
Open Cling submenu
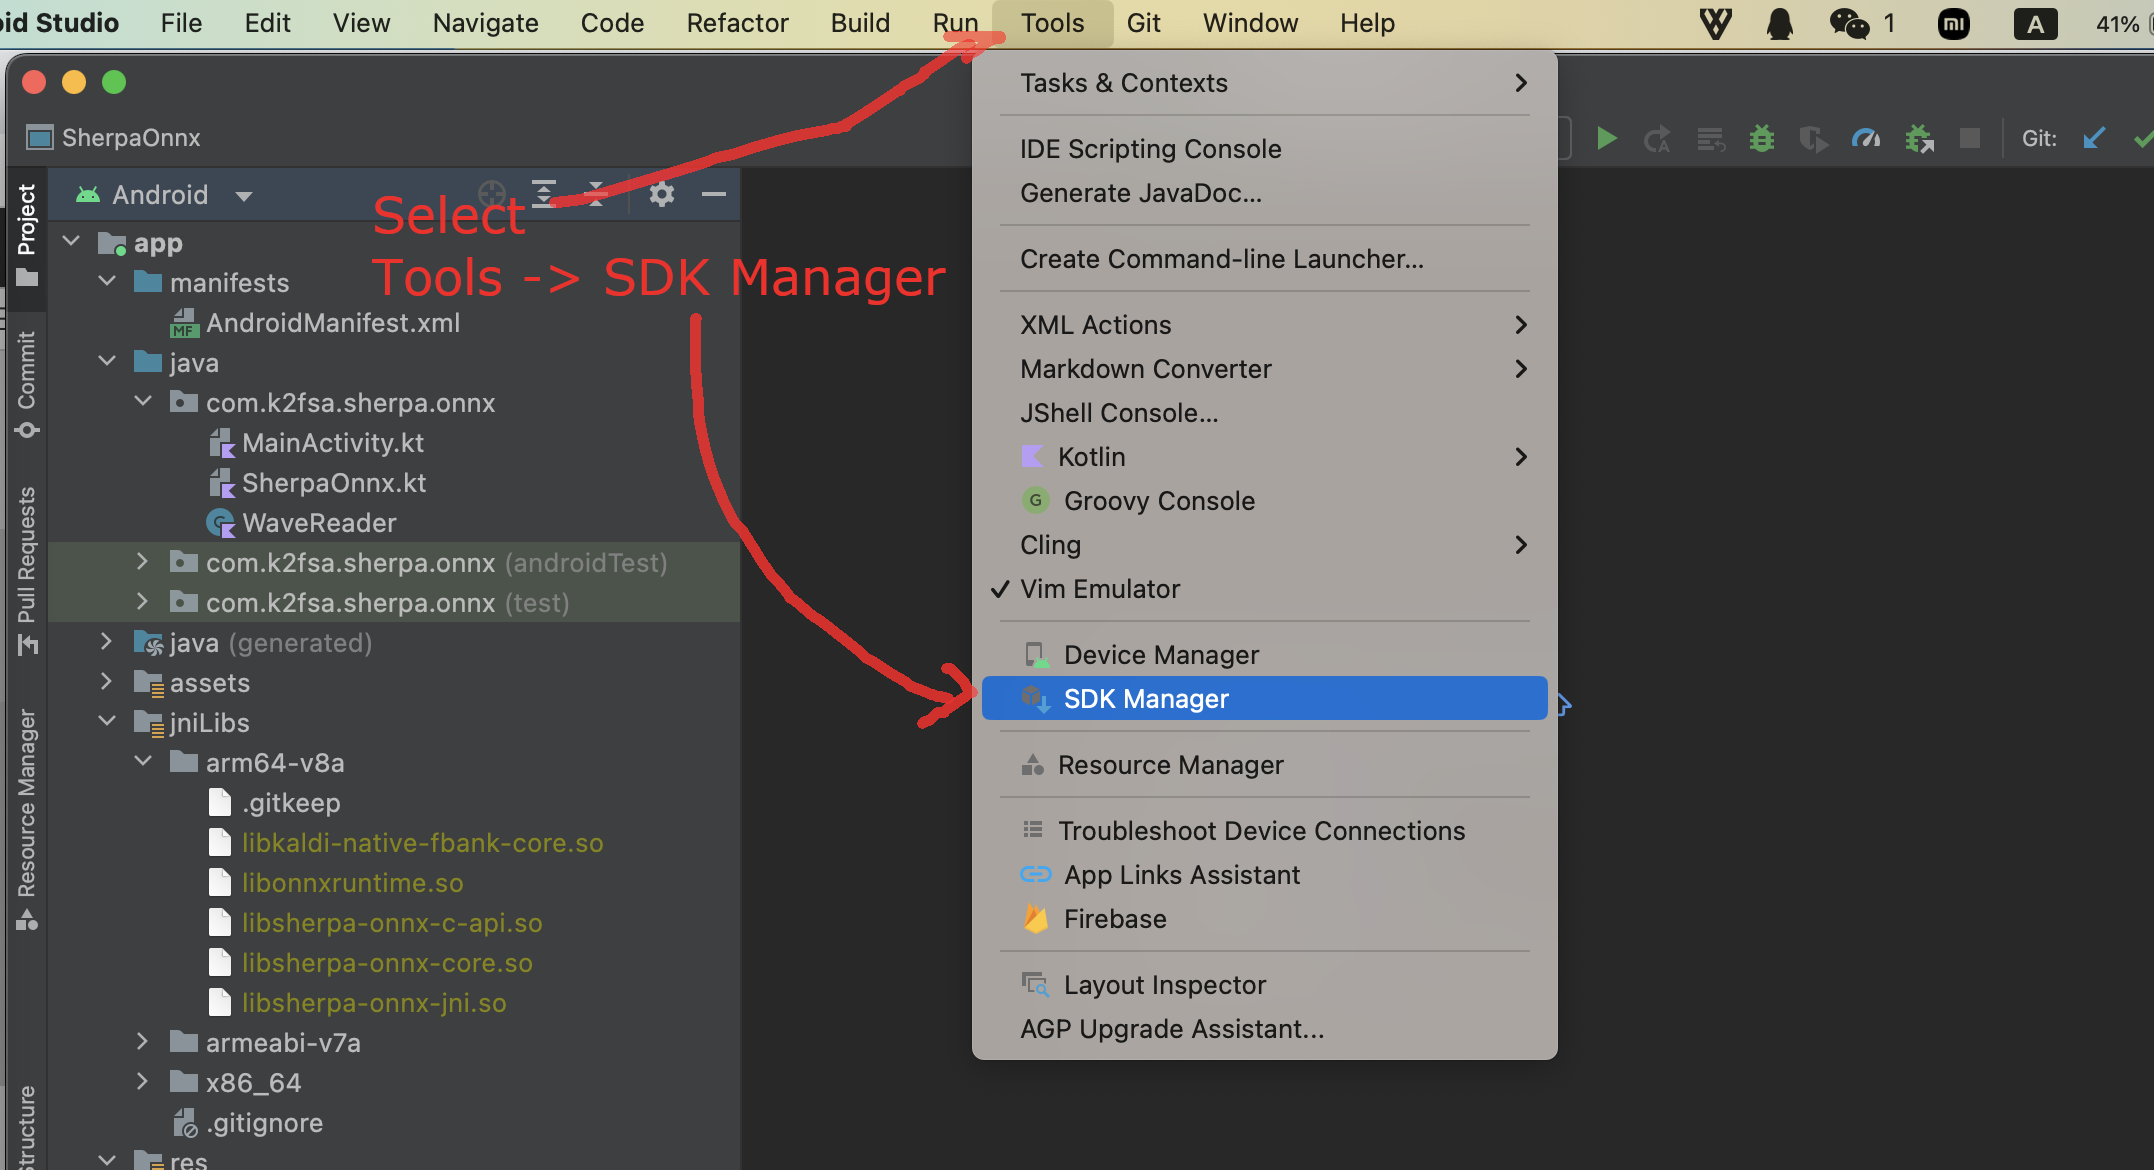click(1264, 545)
